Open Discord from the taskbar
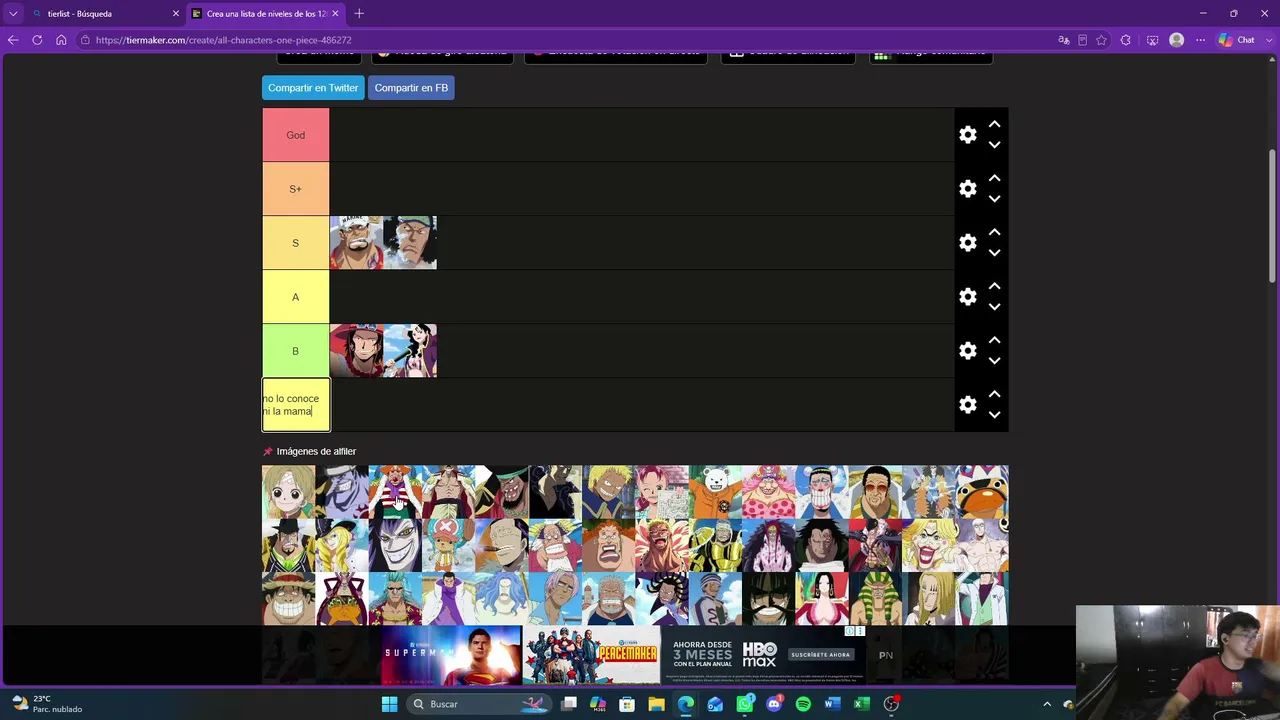This screenshot has width=1280, height=720. pos(774,704)
